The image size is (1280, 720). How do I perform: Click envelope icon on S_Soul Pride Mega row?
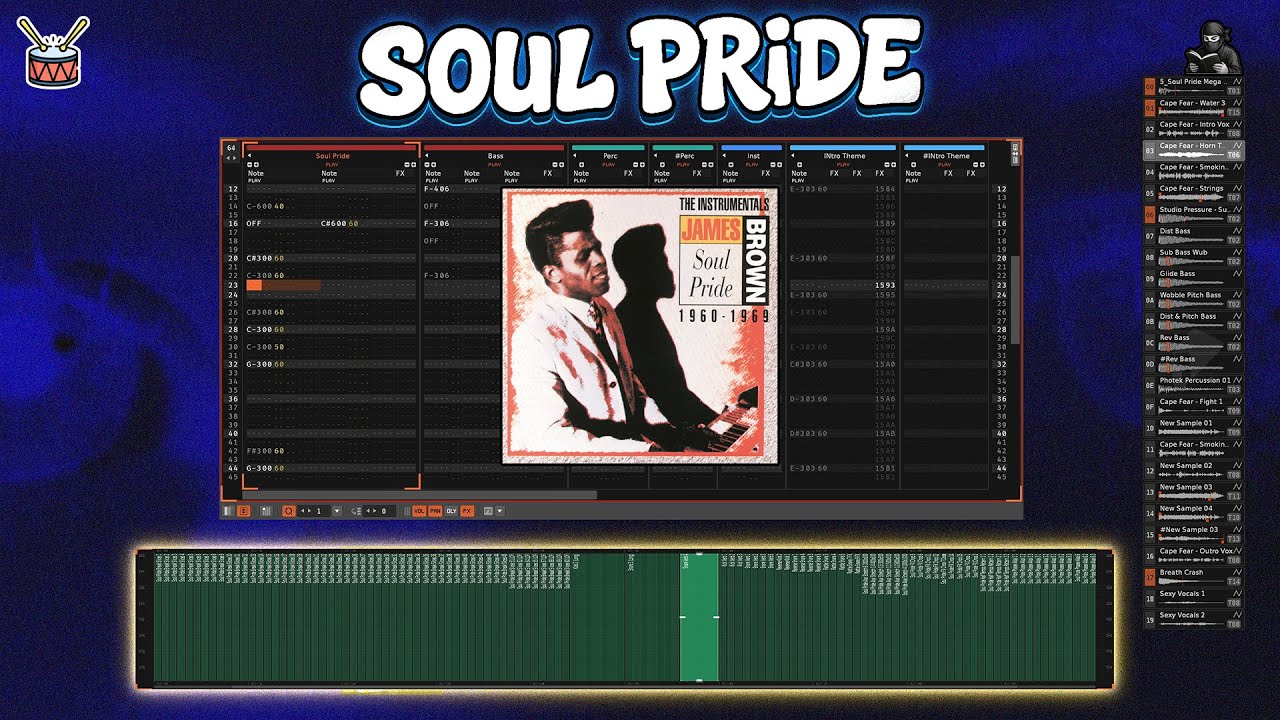[x=1237, y=81]
